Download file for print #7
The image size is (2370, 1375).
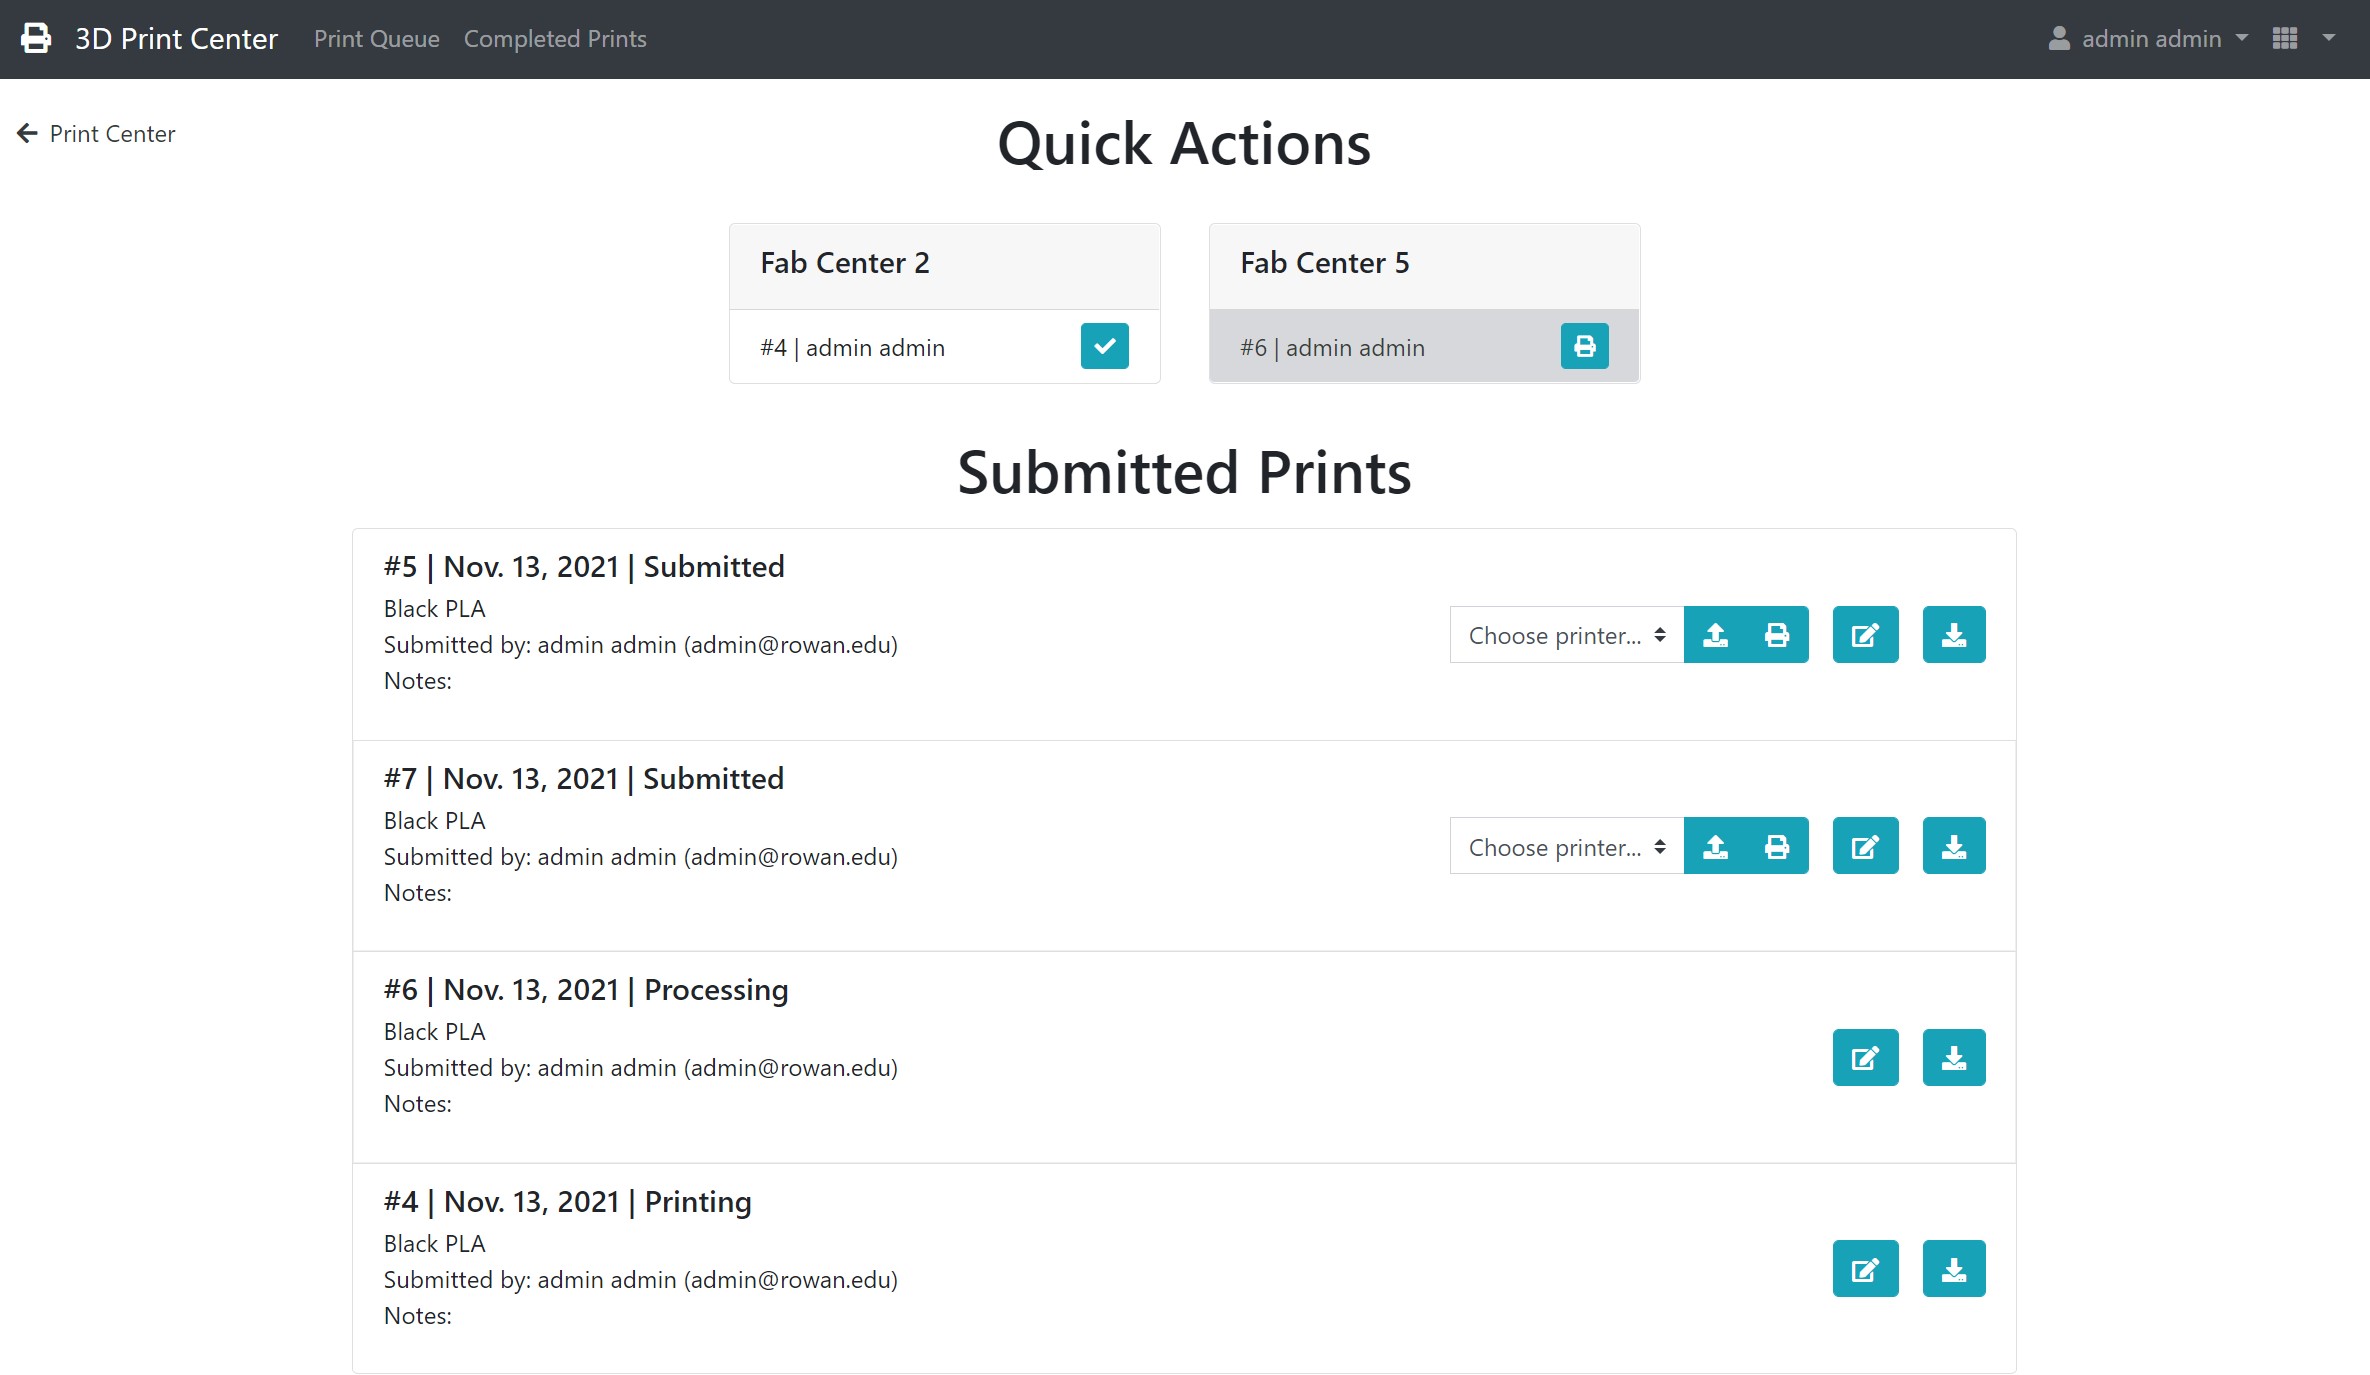[x=1954, y=846]
